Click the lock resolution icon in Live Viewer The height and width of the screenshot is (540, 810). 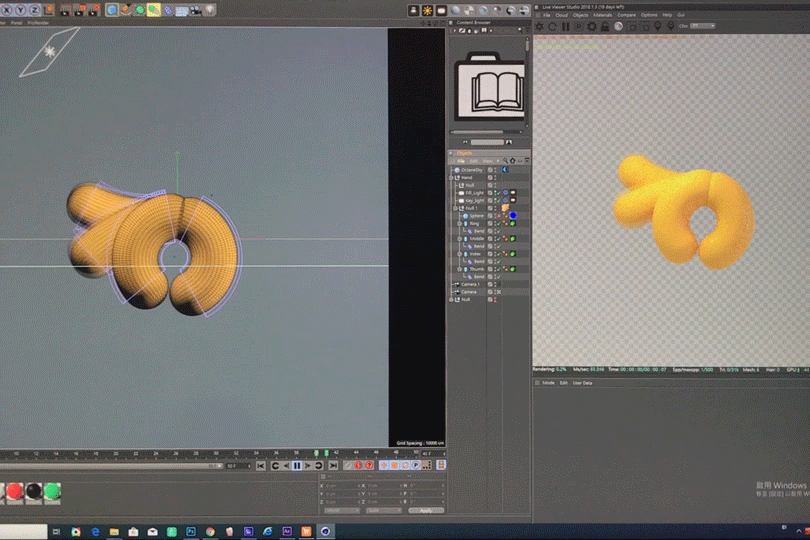(x=604, y=26)
